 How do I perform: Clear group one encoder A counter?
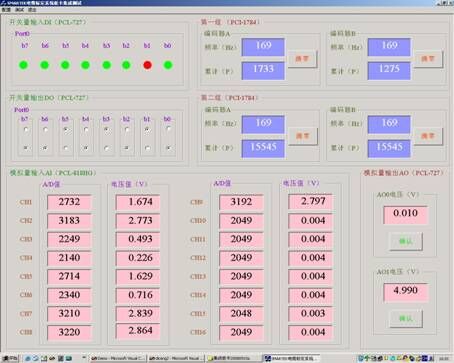click(302, 59)
